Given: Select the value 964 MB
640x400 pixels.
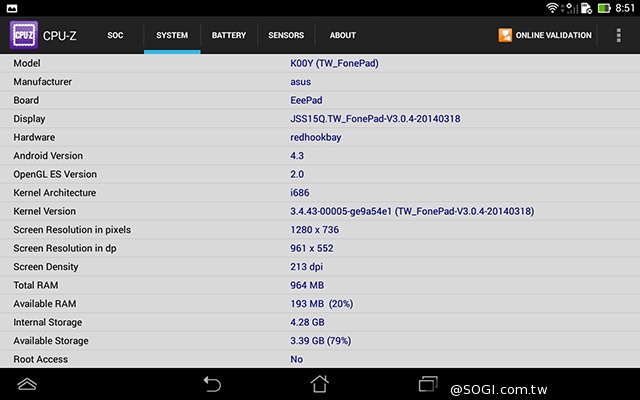Looking at the screenshot, I should click(307, 285).
